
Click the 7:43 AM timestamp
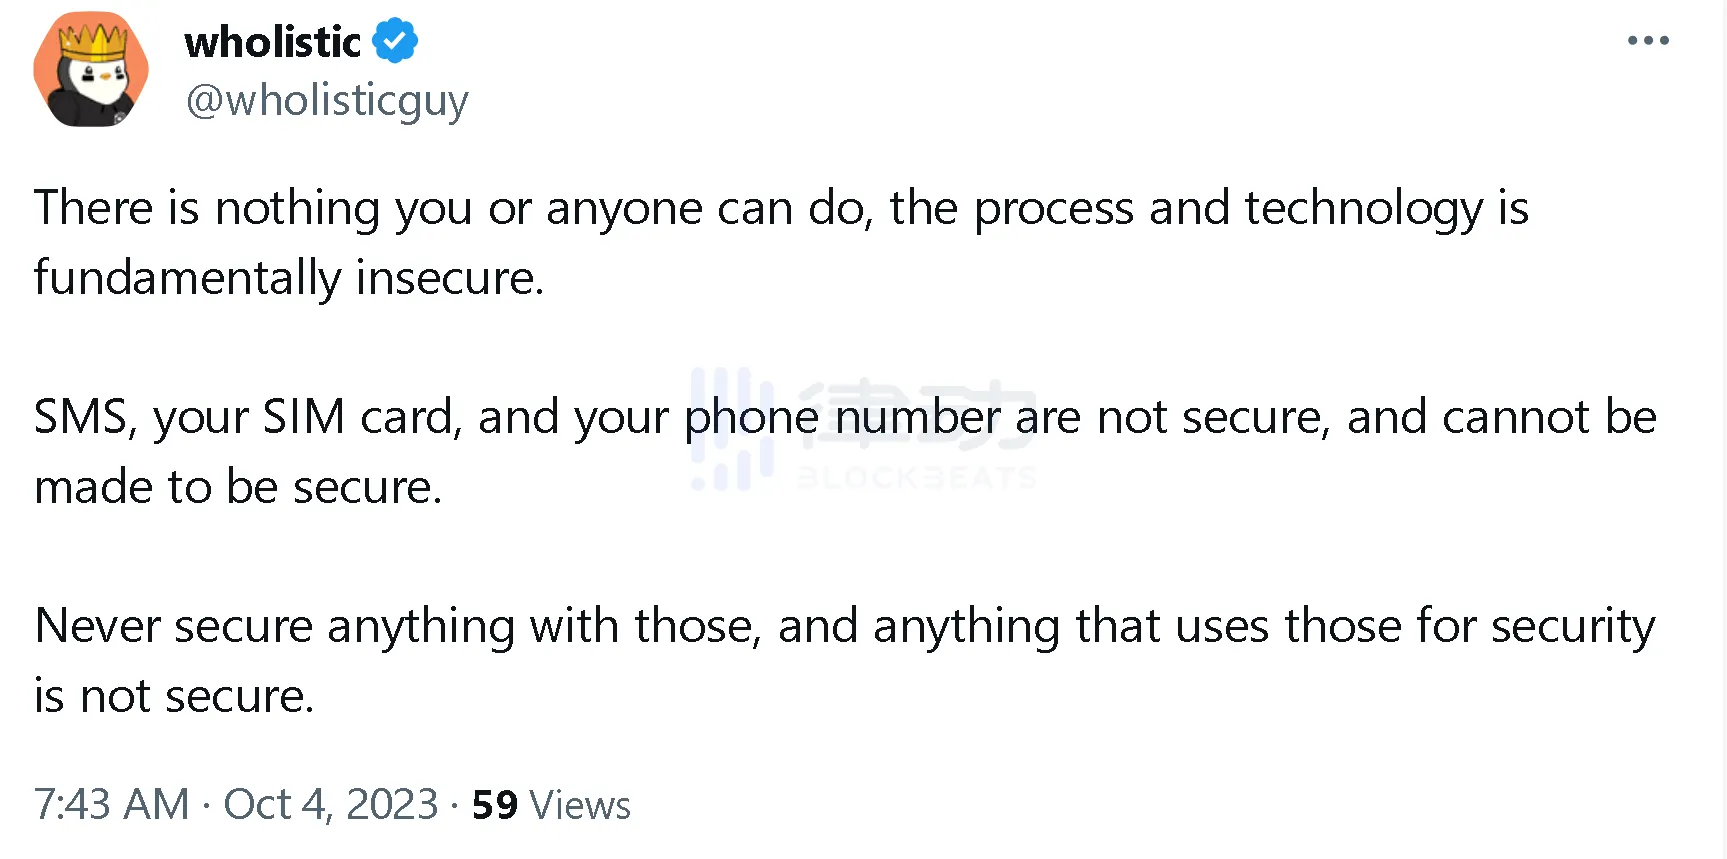pyautogui.click(x=111, y=804)
